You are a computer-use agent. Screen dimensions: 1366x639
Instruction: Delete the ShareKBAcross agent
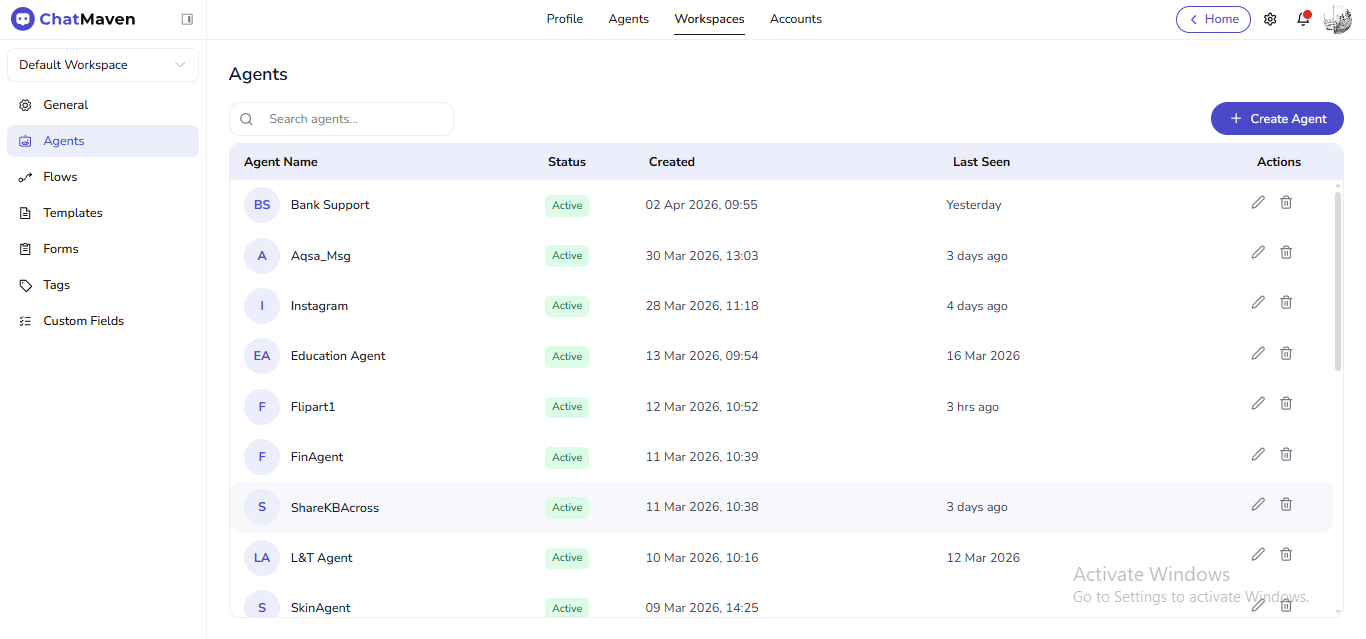point(1286,504)
